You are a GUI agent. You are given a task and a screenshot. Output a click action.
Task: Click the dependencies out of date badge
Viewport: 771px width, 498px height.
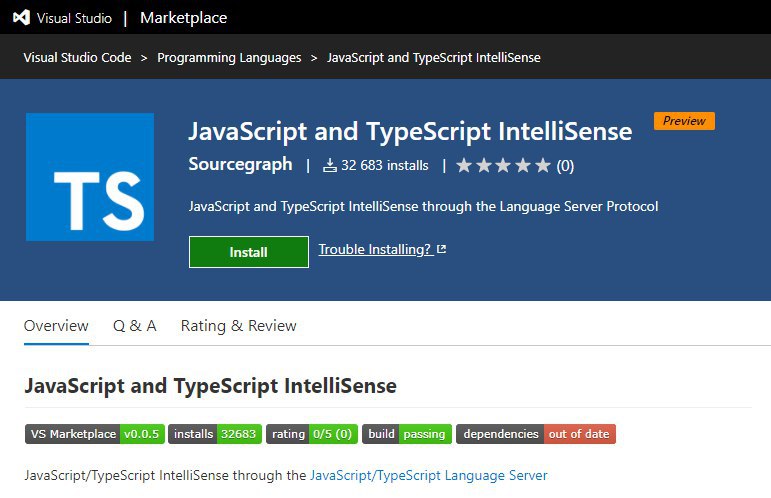pyautogui.click(x=535, y=434)
